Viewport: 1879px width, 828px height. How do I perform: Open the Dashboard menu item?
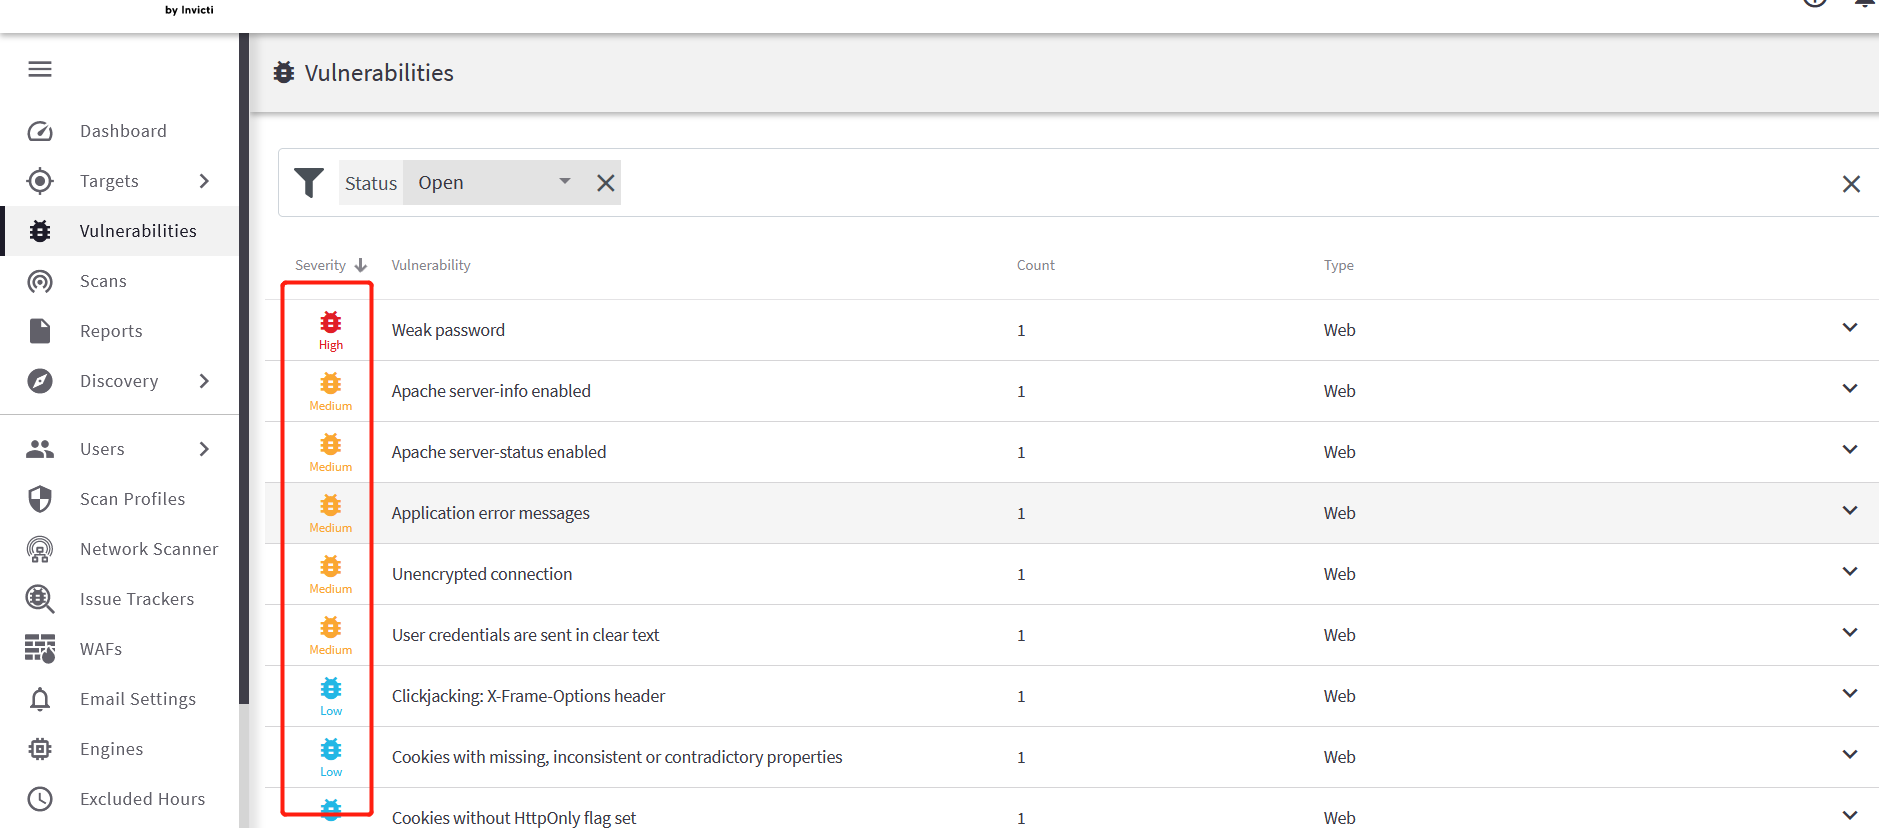coord(120,131)
